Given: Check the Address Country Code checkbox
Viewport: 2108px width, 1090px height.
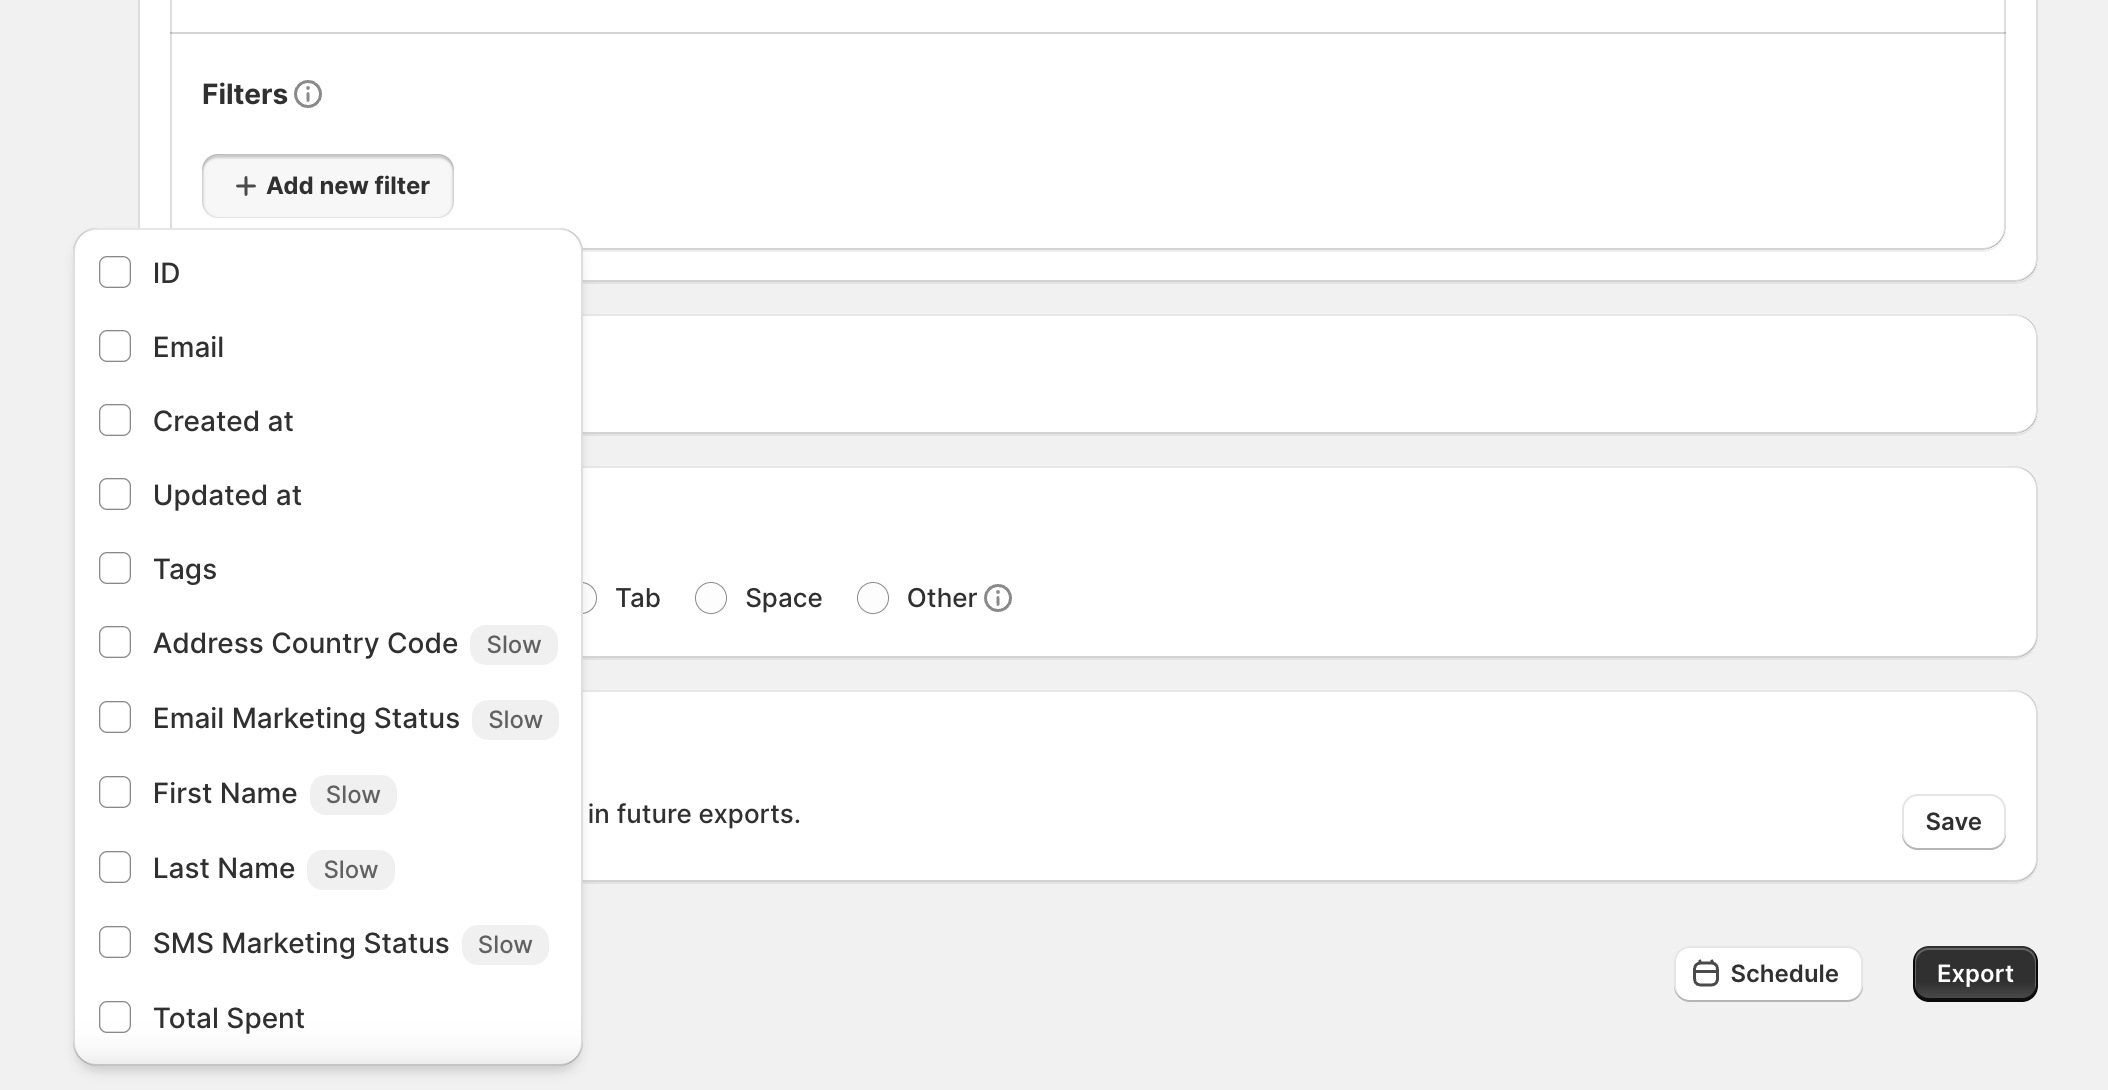Looking at the screenshot, I should [x=115, y=642].
